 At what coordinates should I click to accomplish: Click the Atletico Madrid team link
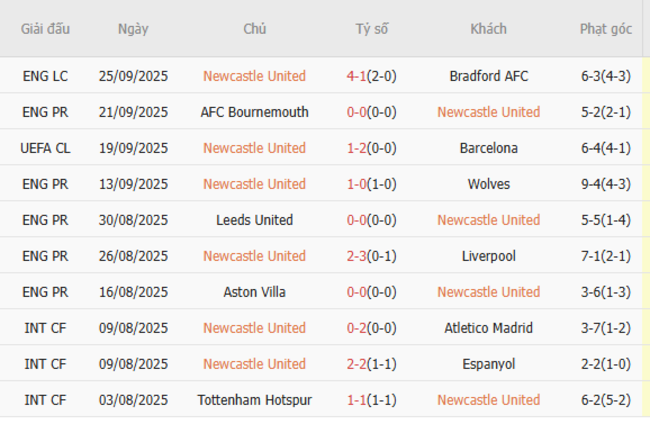point(488,328)
